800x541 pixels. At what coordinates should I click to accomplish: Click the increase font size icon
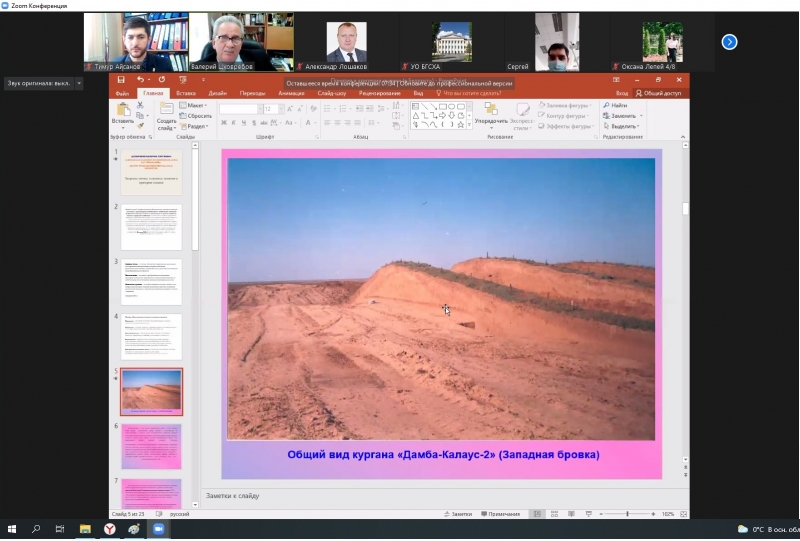tap(290, 109)
